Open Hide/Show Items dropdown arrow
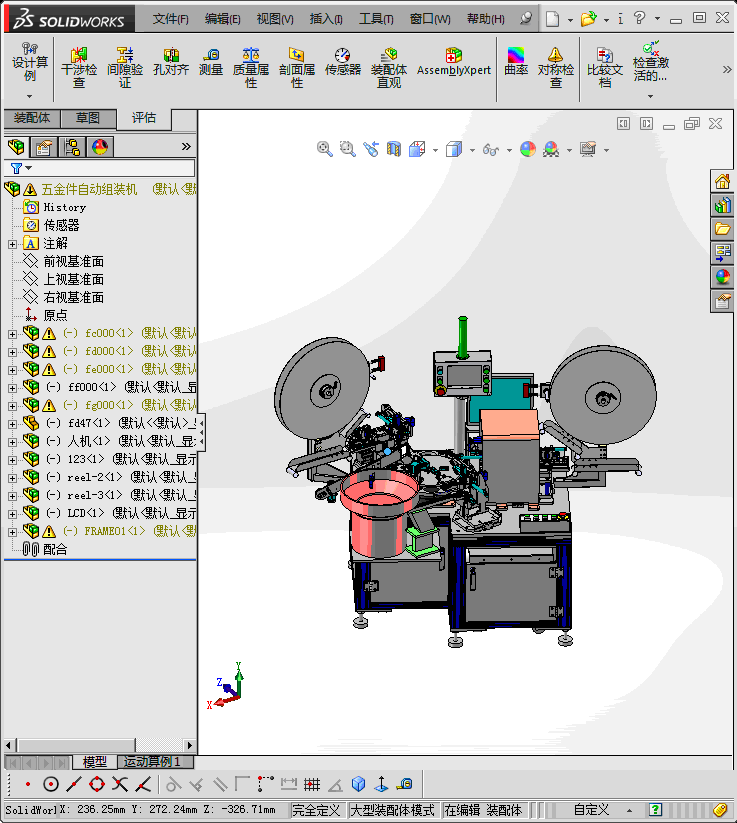737x823 pixels. [x=509, y=150]
